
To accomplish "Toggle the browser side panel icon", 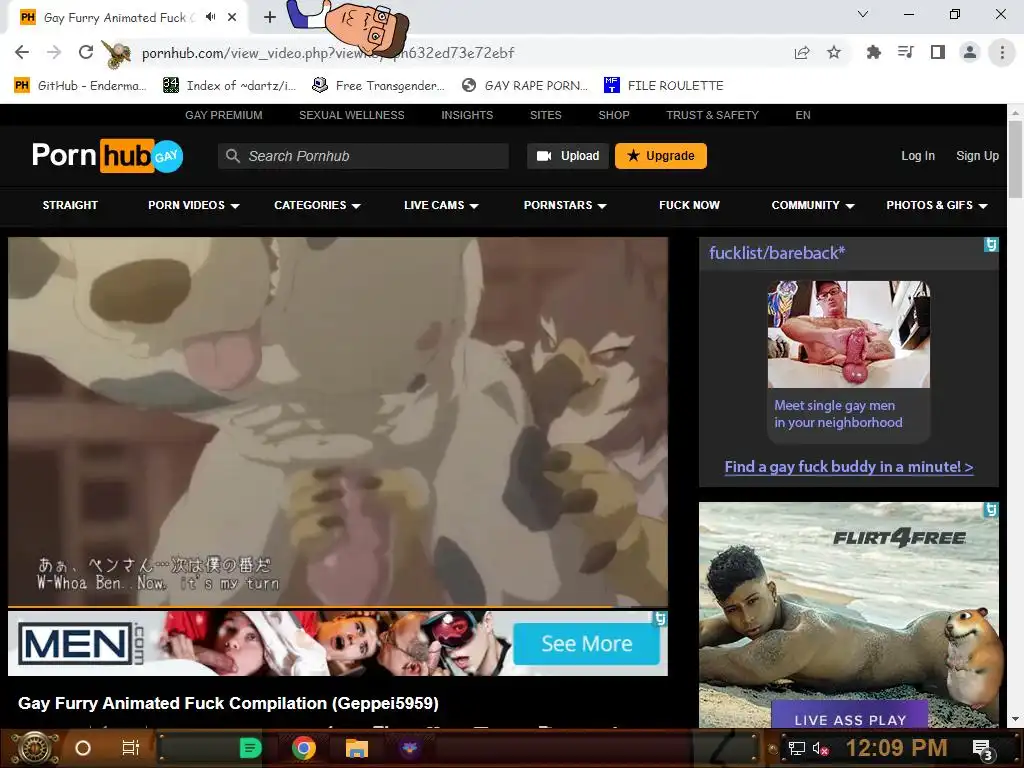I will [938, 52].
